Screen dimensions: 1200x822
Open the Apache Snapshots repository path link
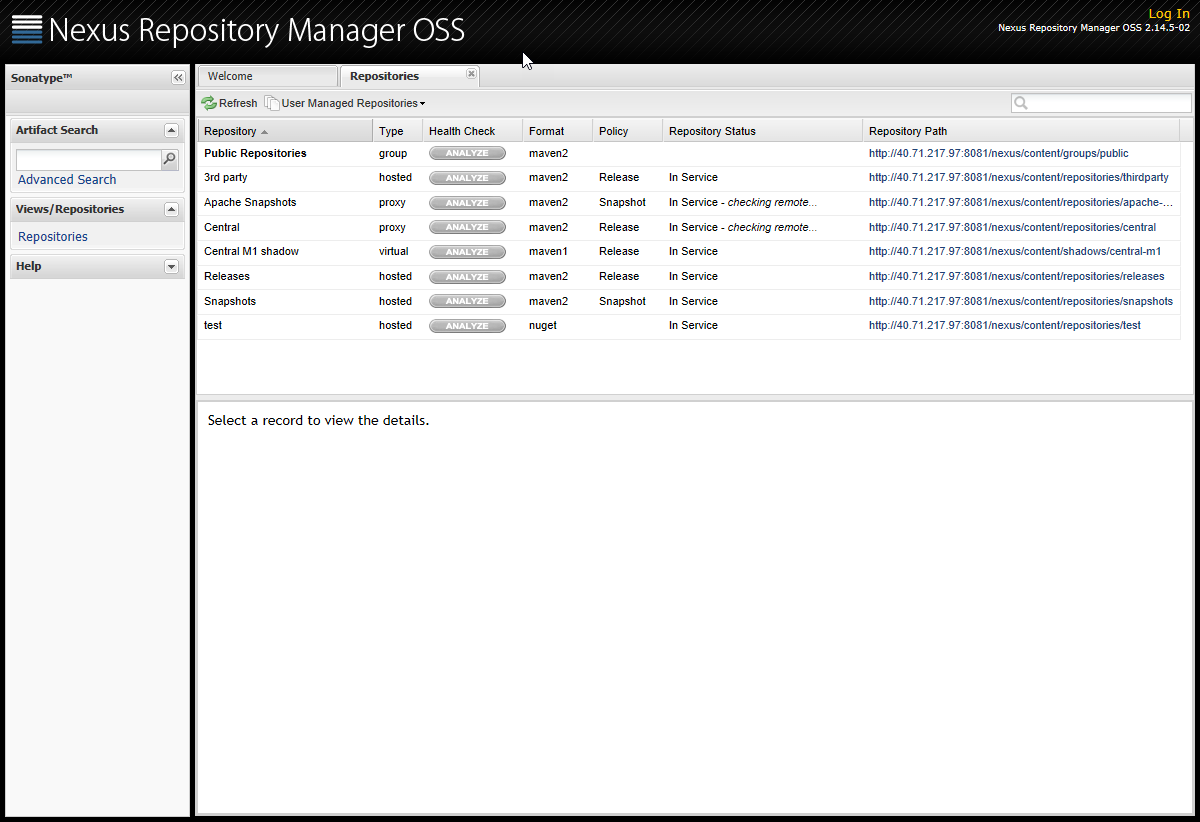pyautogui.click(x=1021, y=203)
